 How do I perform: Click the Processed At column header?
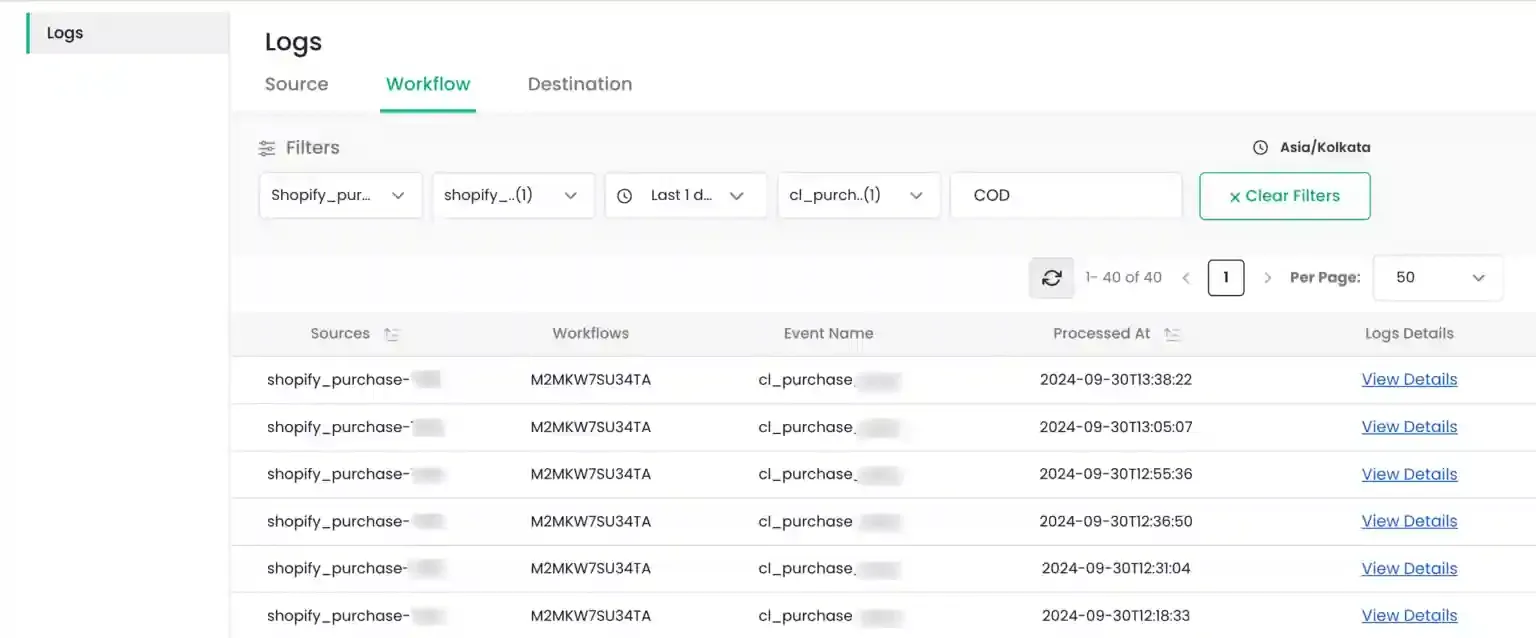coord(1102,334)
